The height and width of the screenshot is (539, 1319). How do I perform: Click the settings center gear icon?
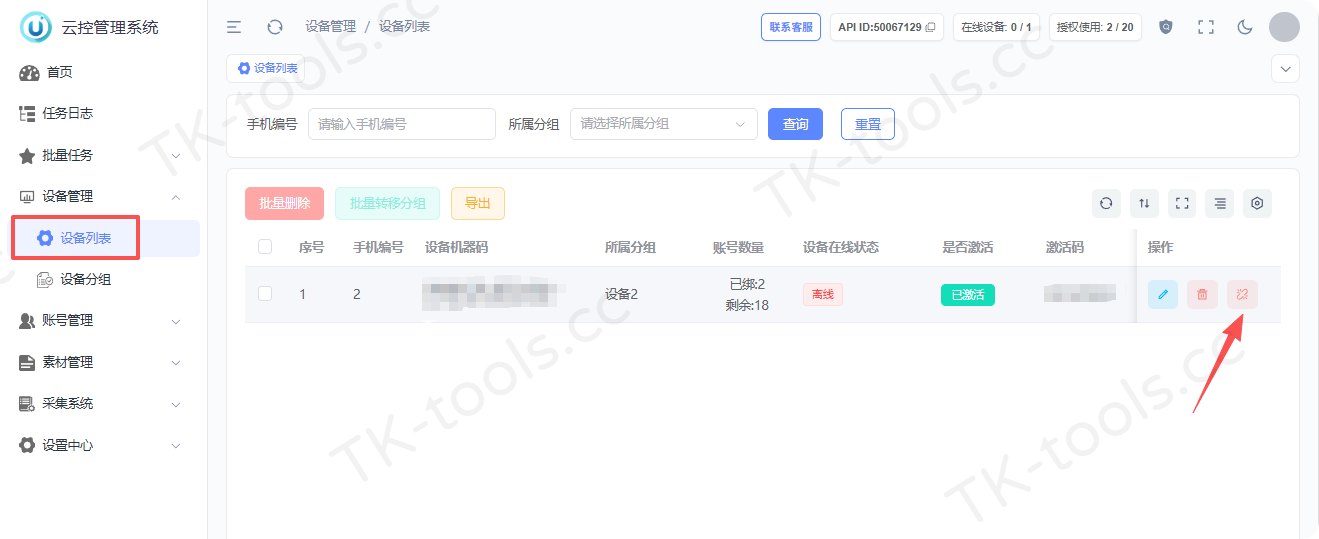[27, 445]
